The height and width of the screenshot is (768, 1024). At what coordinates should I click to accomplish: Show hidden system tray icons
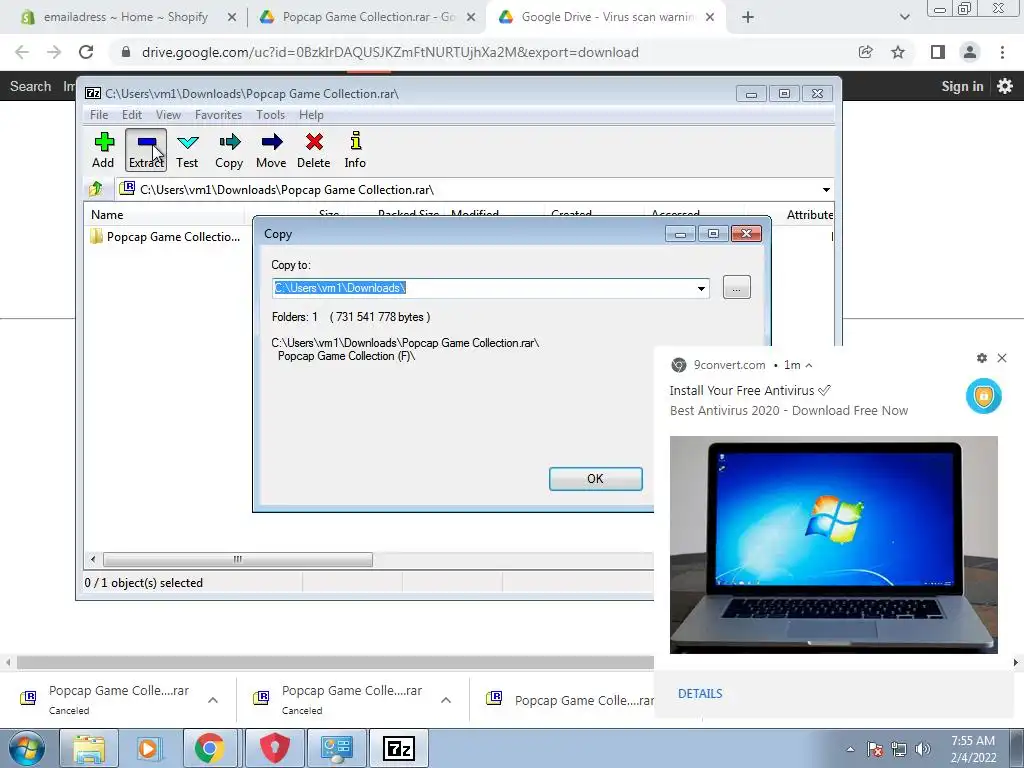[850, 749]
